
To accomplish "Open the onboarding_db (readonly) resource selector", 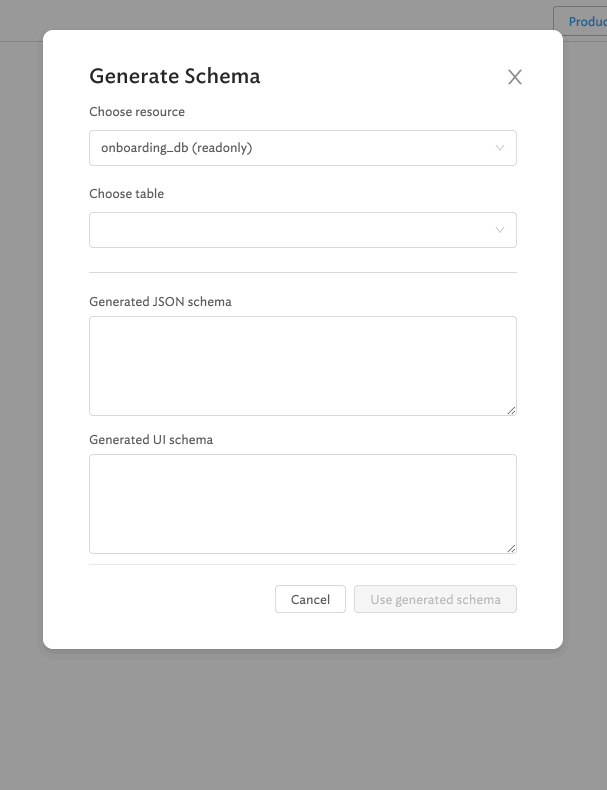I will coord(290,148).
